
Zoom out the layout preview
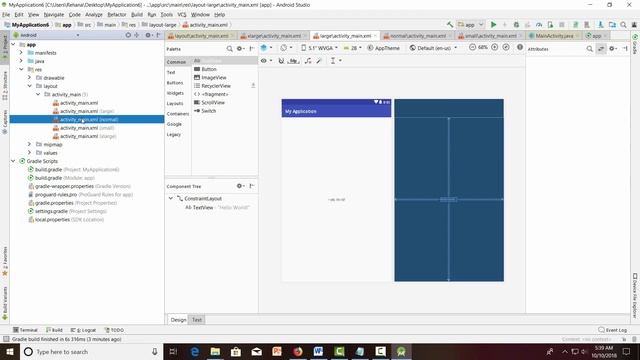(472, 47)
